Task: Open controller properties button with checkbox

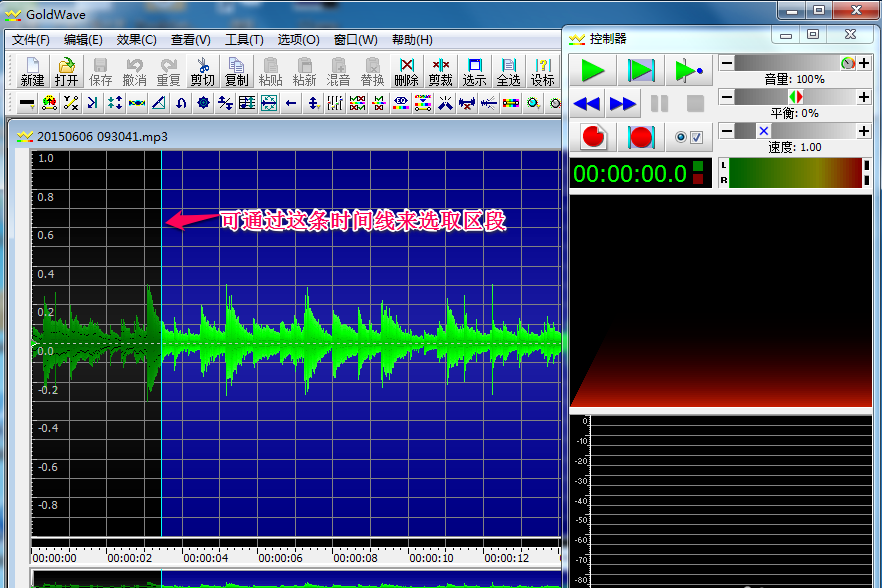Action: point(689,137)
